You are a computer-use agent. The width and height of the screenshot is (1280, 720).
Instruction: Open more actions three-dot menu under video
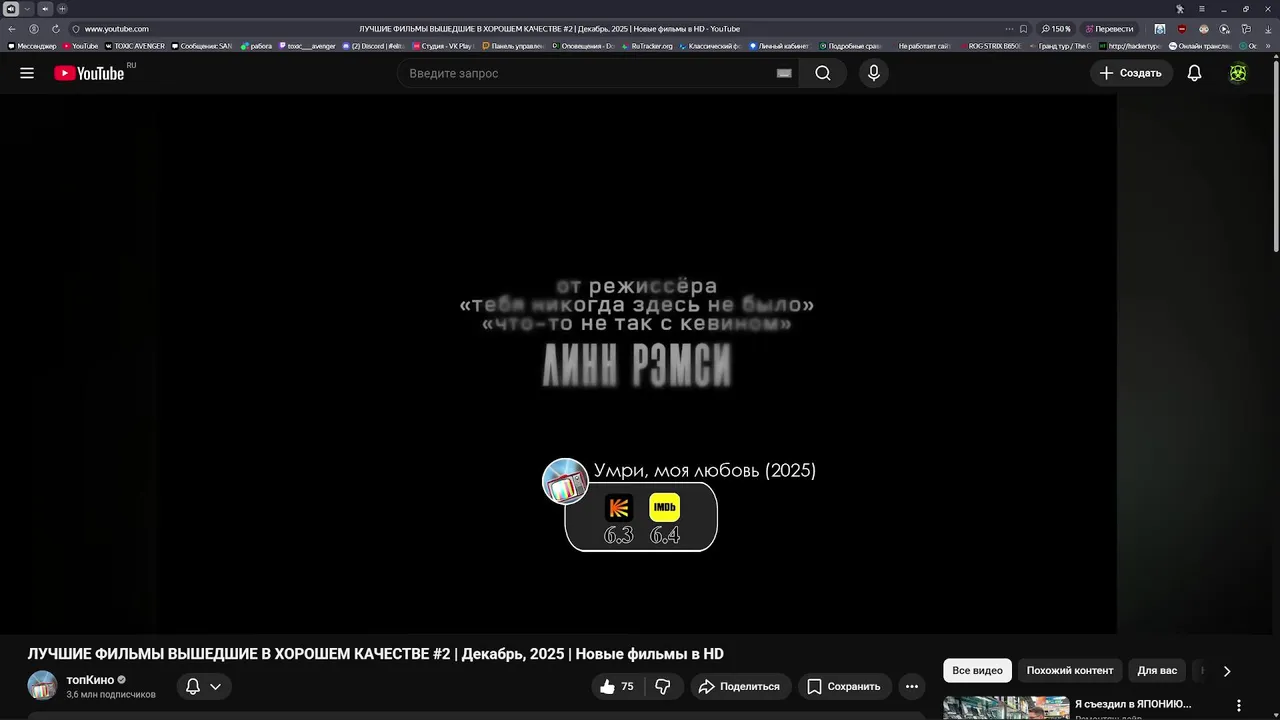point(911,686)
